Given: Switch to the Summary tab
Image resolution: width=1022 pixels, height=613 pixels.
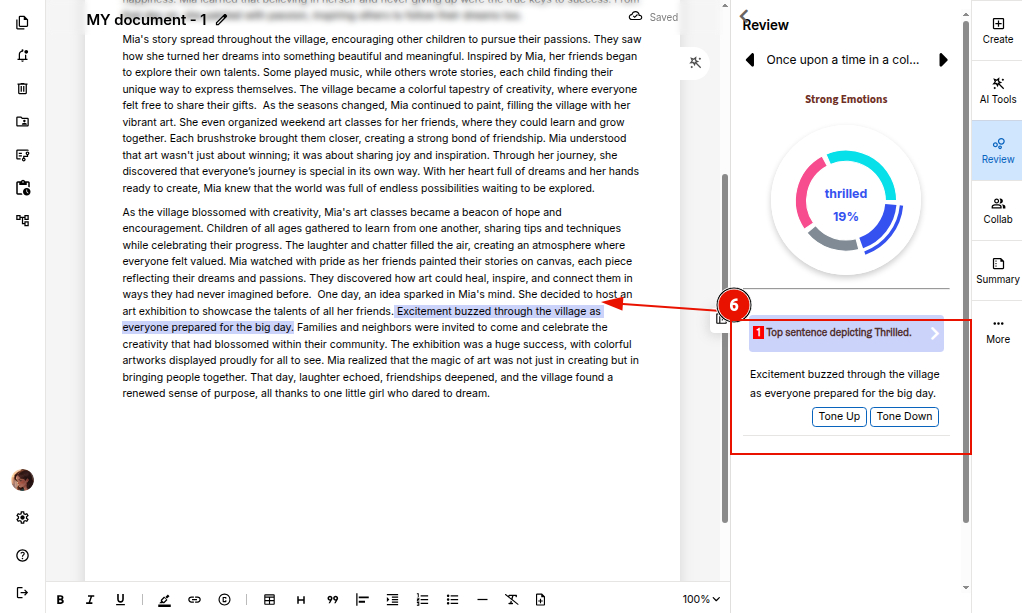Looking at the screenshot, I should click(997, 270).
